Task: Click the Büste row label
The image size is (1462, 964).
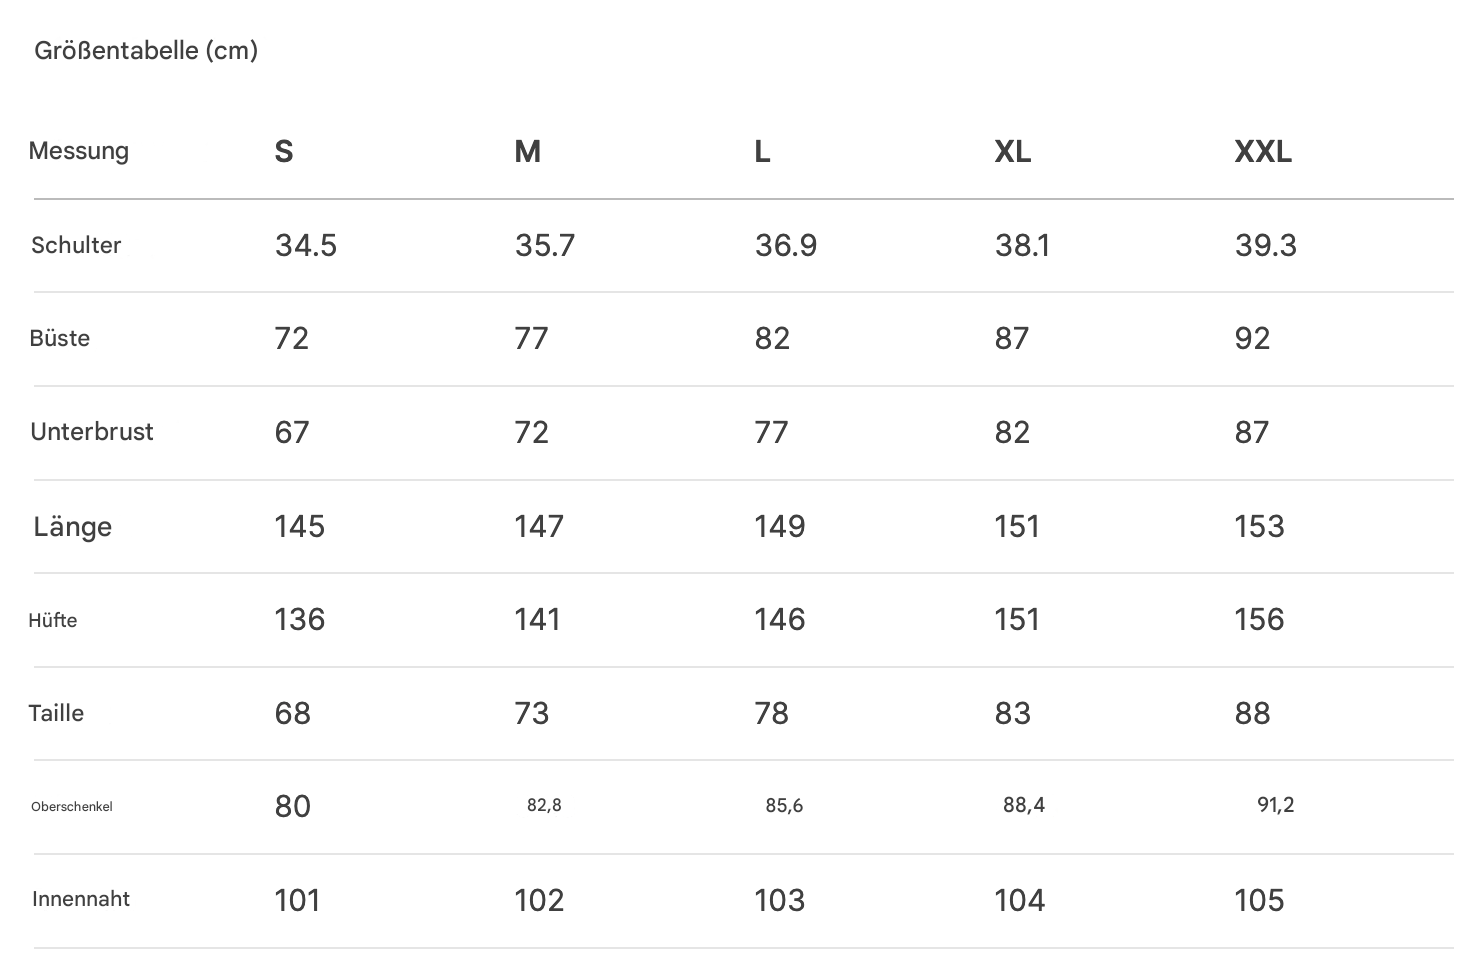Action: pos(60,338)
